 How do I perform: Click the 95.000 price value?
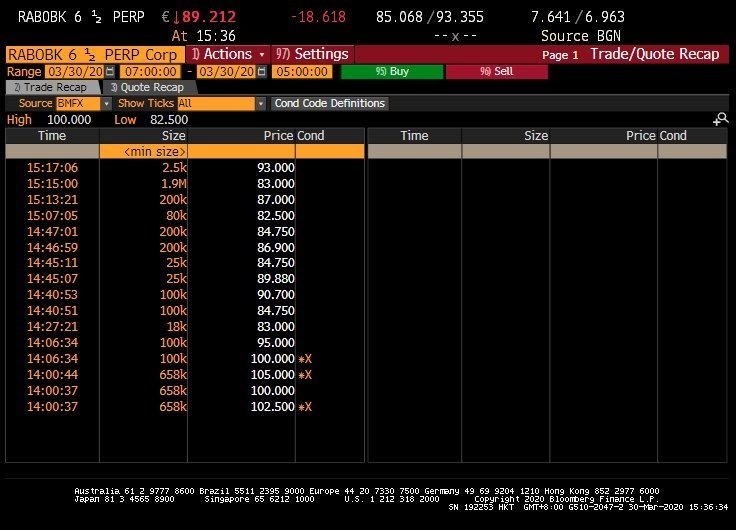276,342
